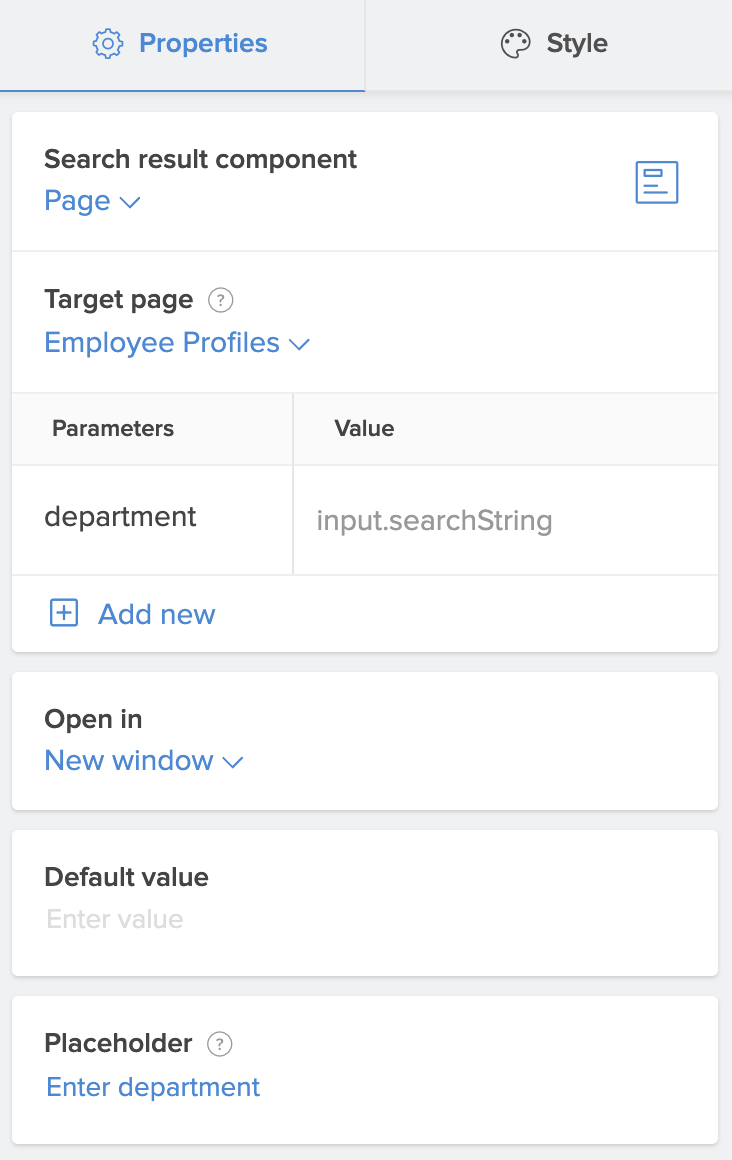This screenshot has height=1160, width=732.
Task: Click the Add new plus icon
Action: coord(64,613)
